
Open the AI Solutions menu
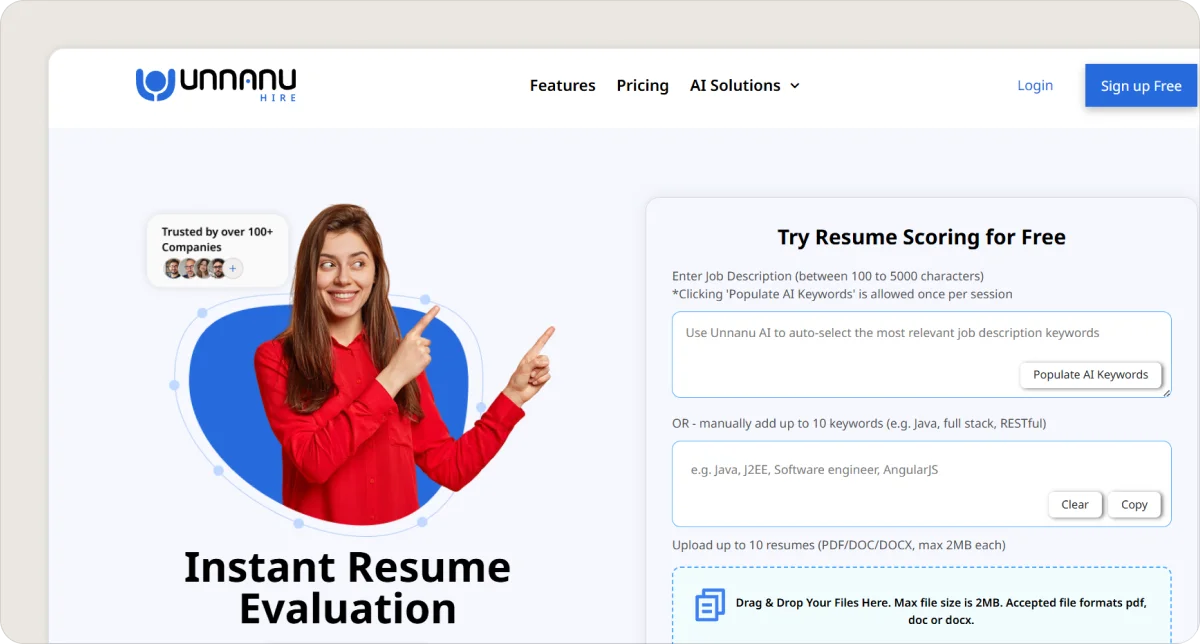click(745, 86)
